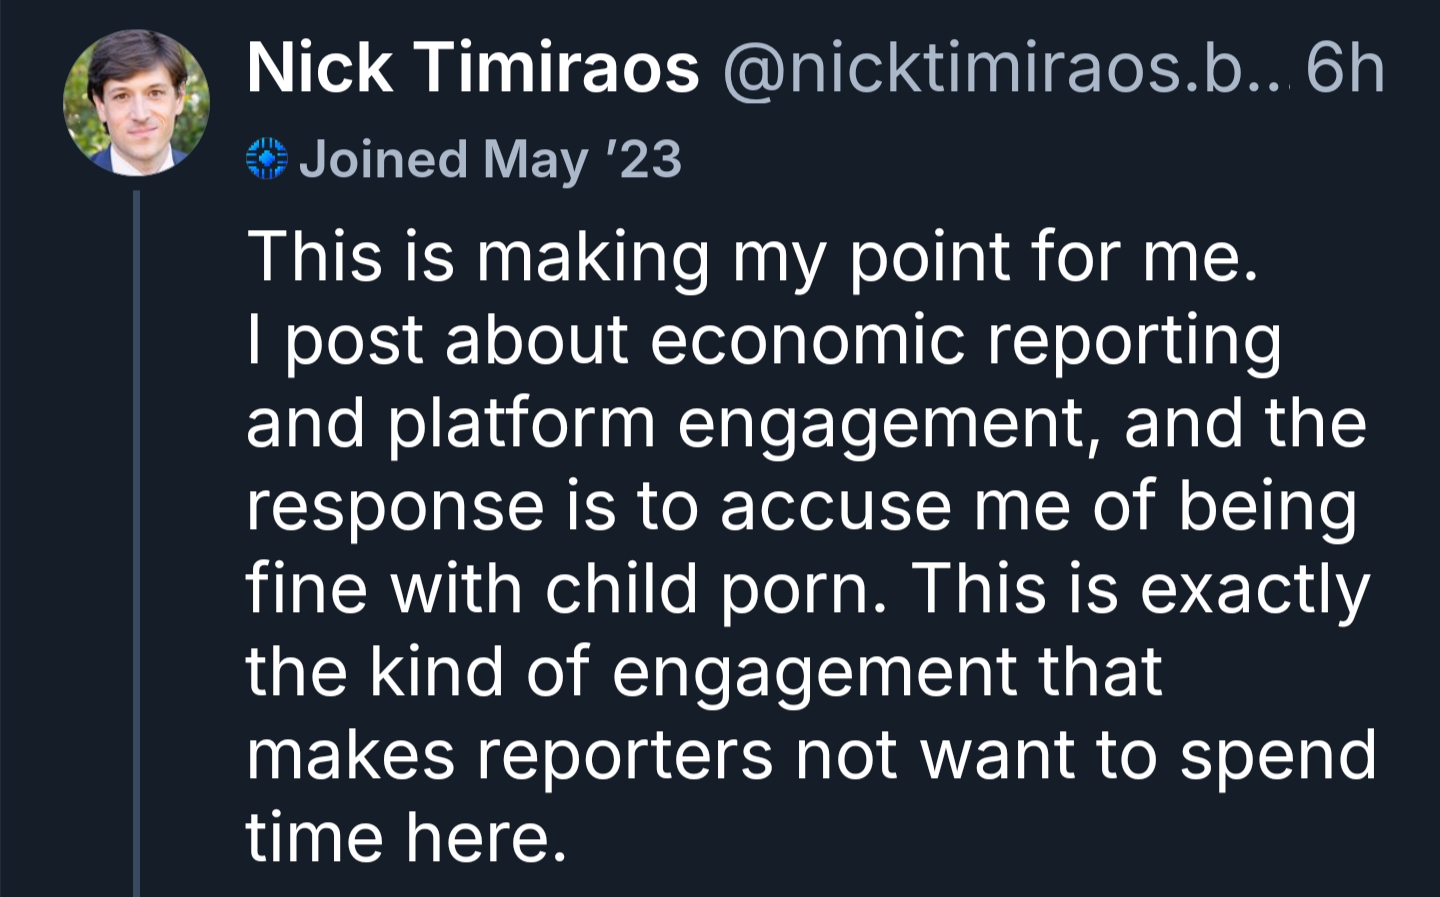
Task: Click the vertical thread connector line
Action: click(136, 540)
